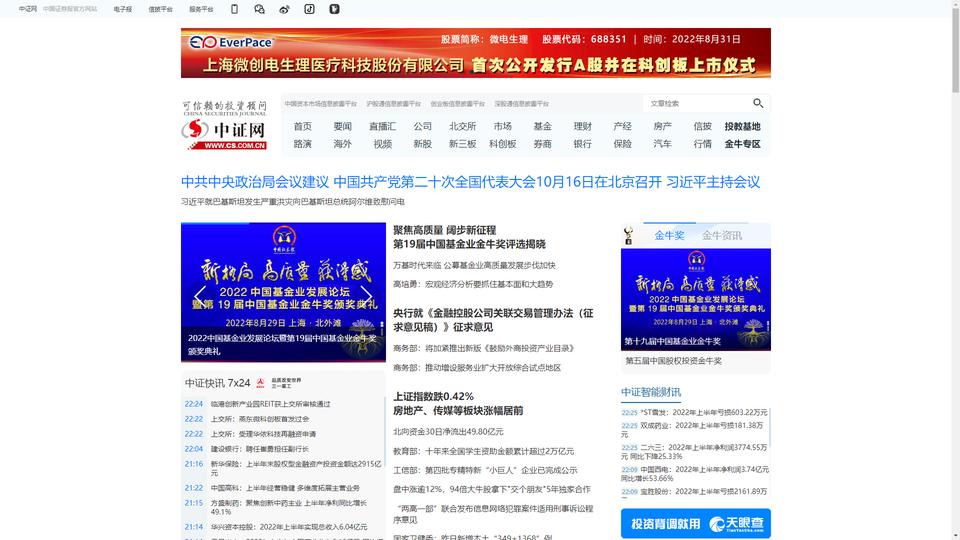Open 高培勇 宏观经济分析 article
The width and height of the screenshot is (960, 540).
coord(473,284)
